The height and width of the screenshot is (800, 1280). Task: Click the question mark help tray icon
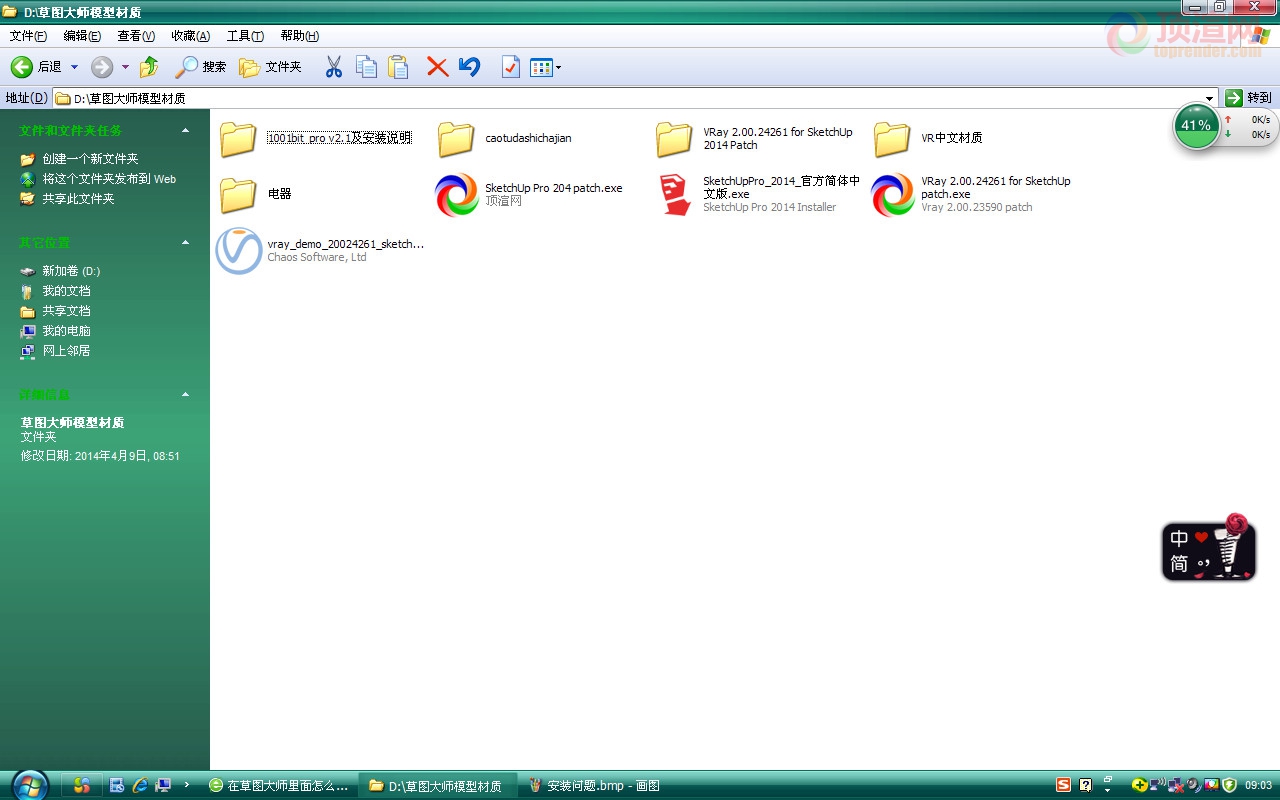coord(1085,785)
